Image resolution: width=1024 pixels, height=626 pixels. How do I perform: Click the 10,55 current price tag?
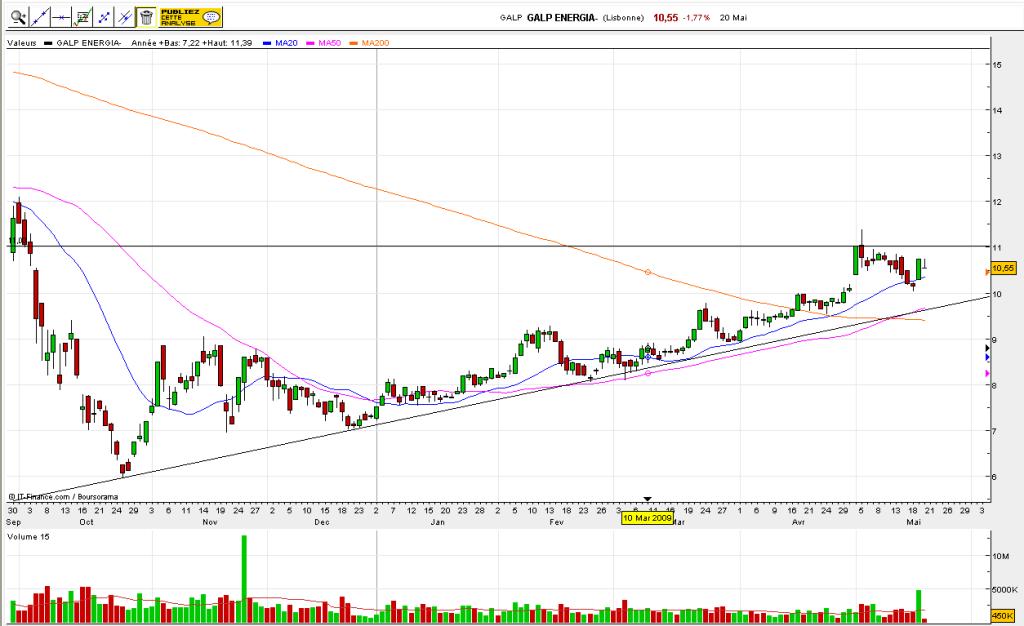tap(1003, 268)
